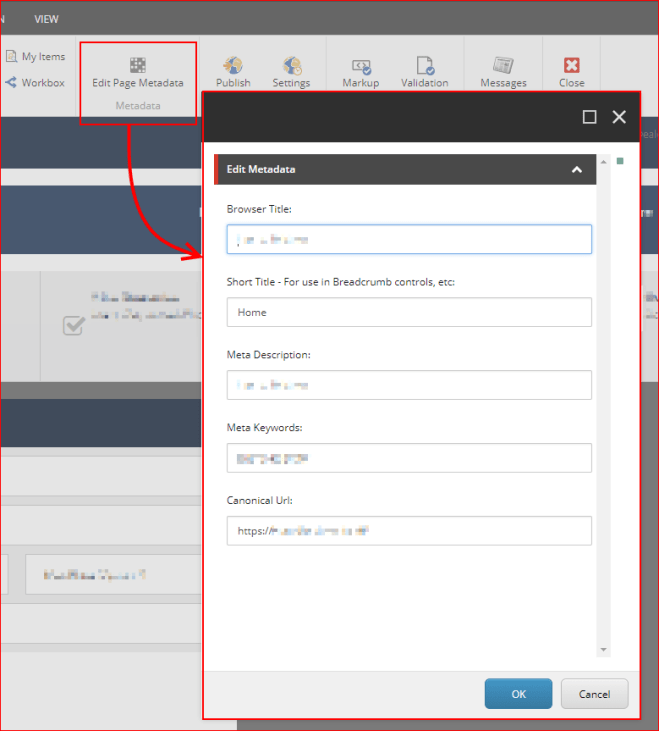Click the Short Title field containing Home
Image resolution: width=659 pixels, height=731 pixels.
[409, 312]
